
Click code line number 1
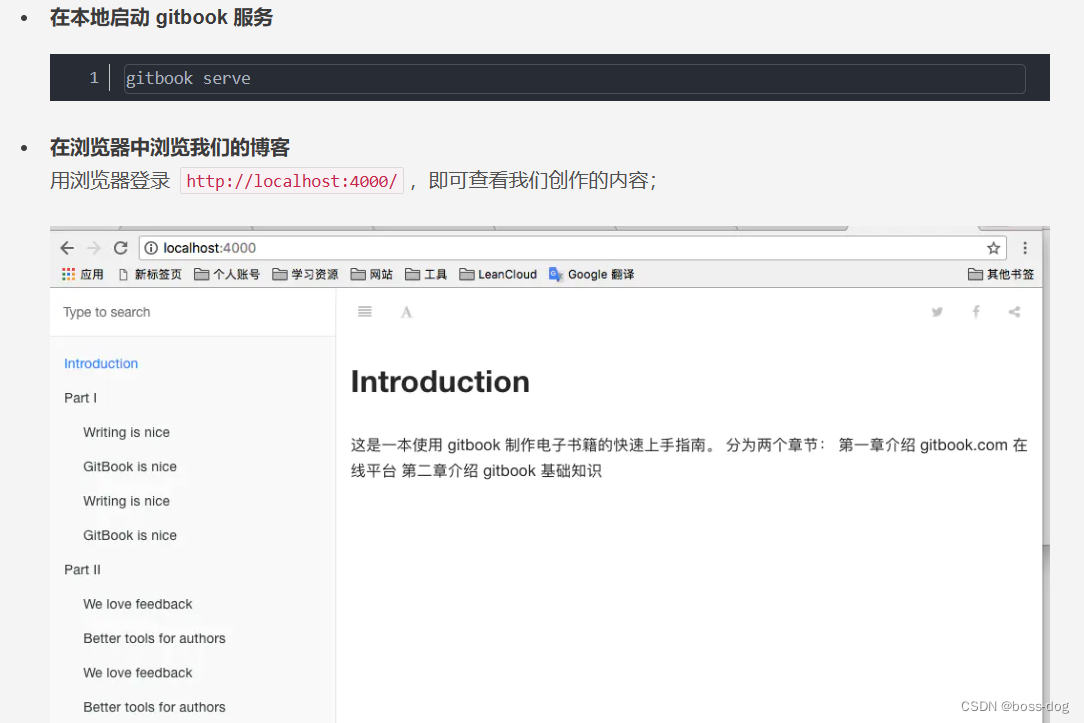click(x=94, y=78)
